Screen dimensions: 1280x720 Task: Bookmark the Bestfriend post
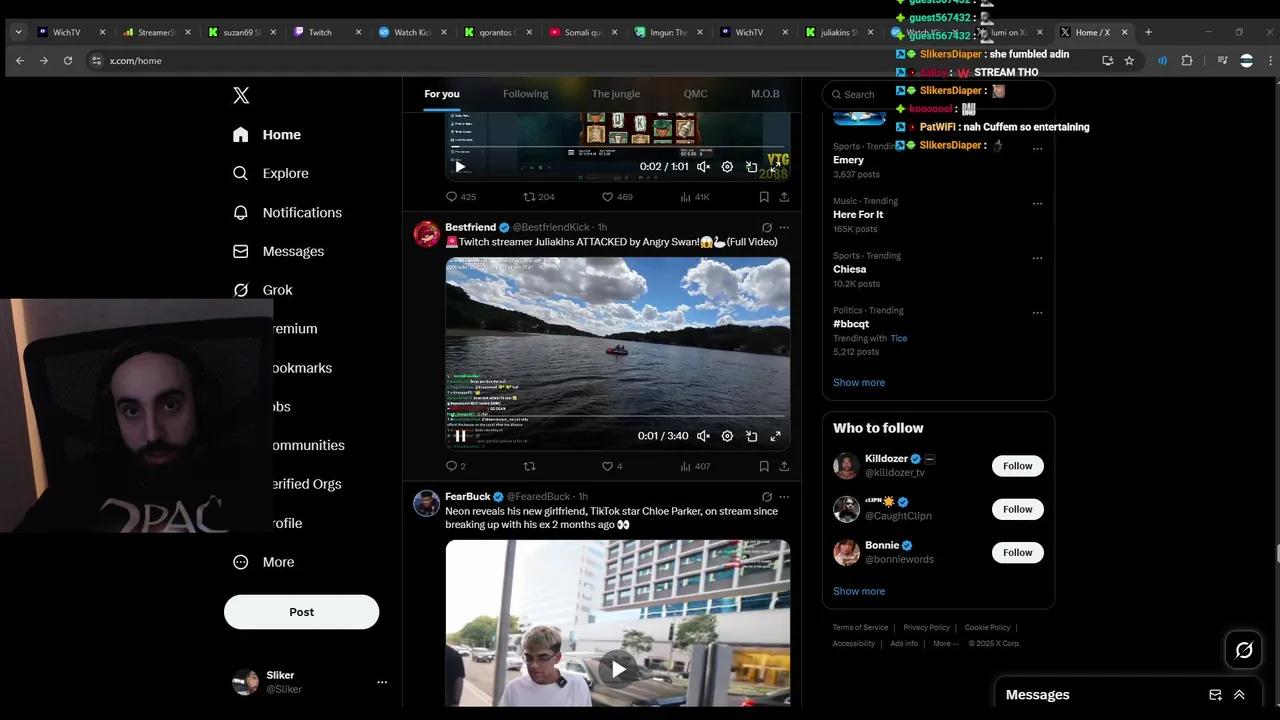click(764, 466)
